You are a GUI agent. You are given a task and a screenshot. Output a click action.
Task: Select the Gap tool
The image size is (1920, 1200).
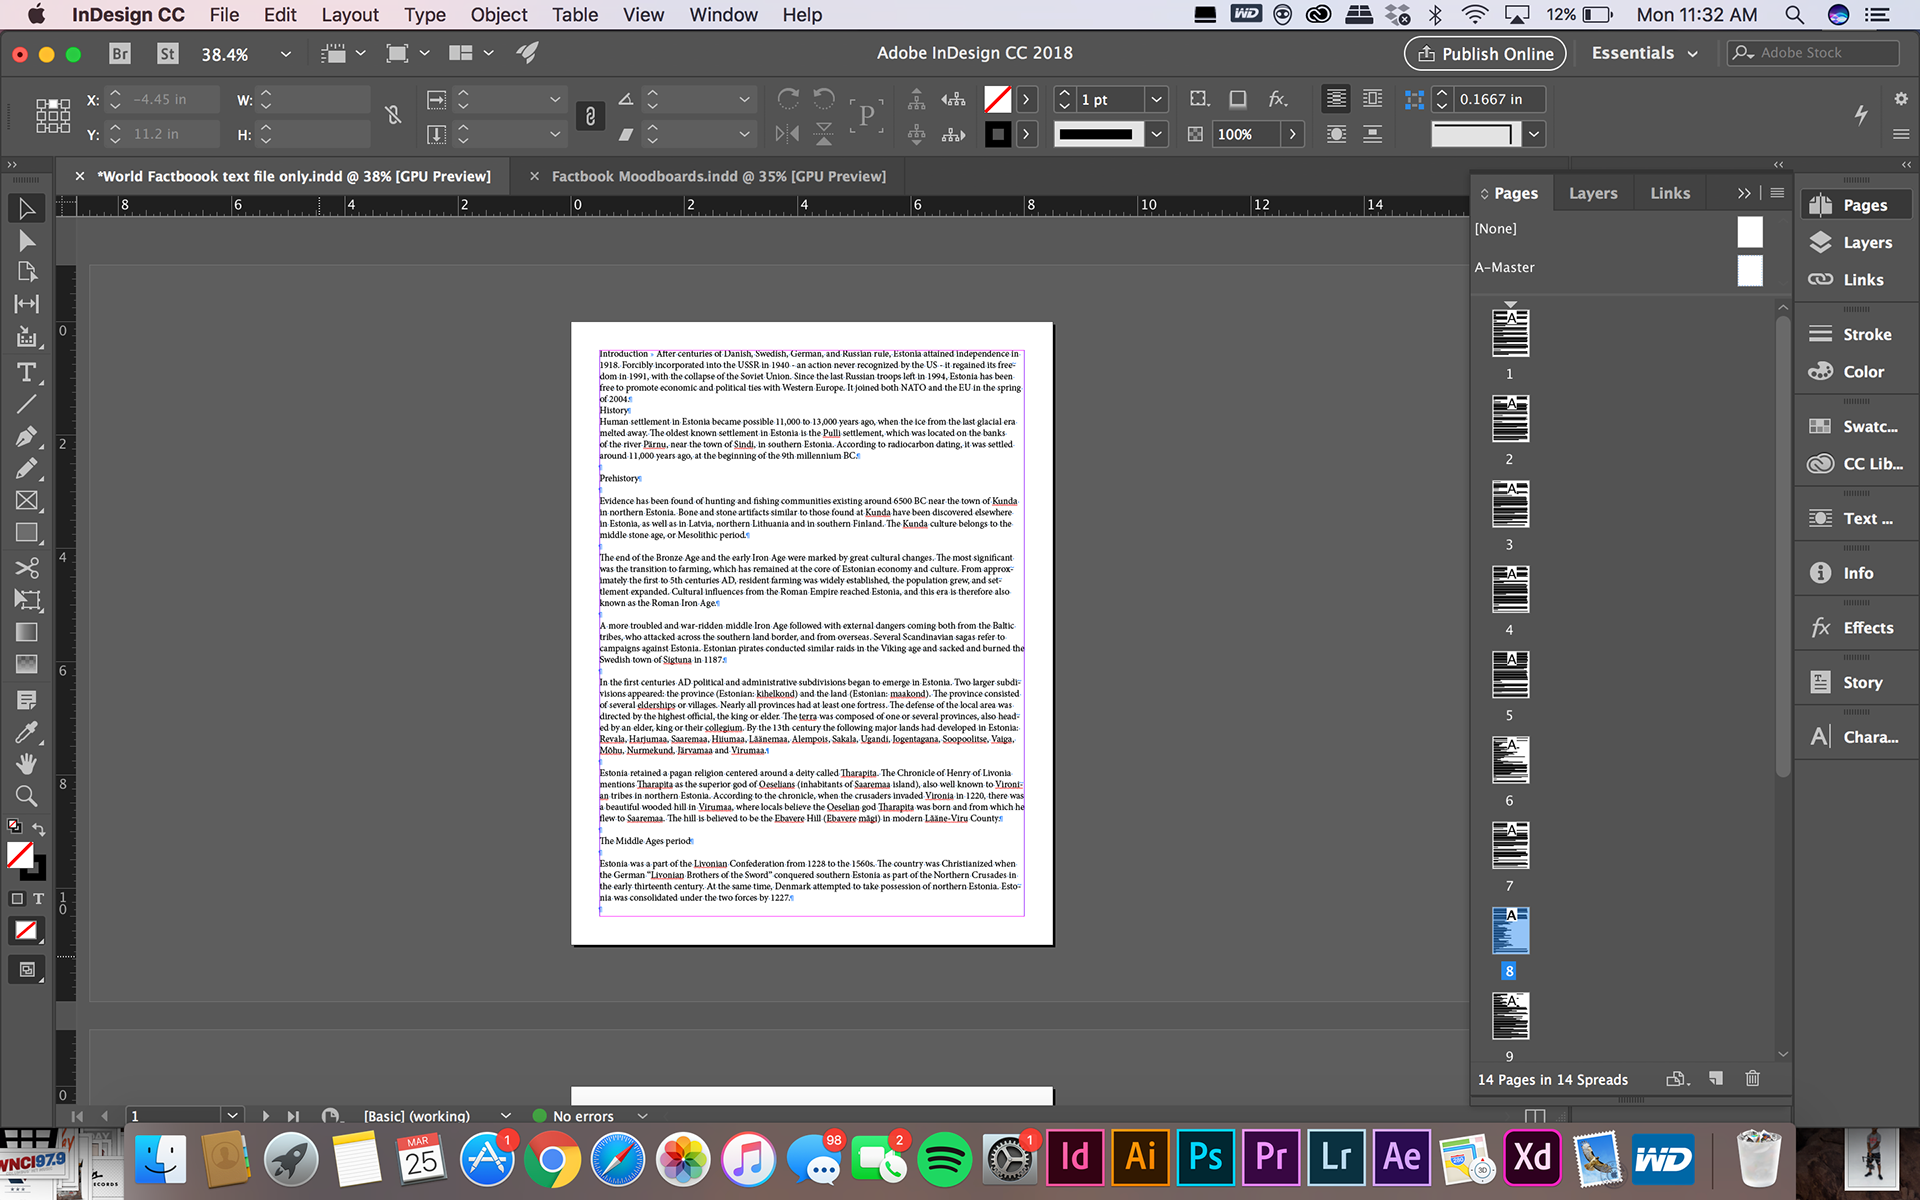click(27, 304)
